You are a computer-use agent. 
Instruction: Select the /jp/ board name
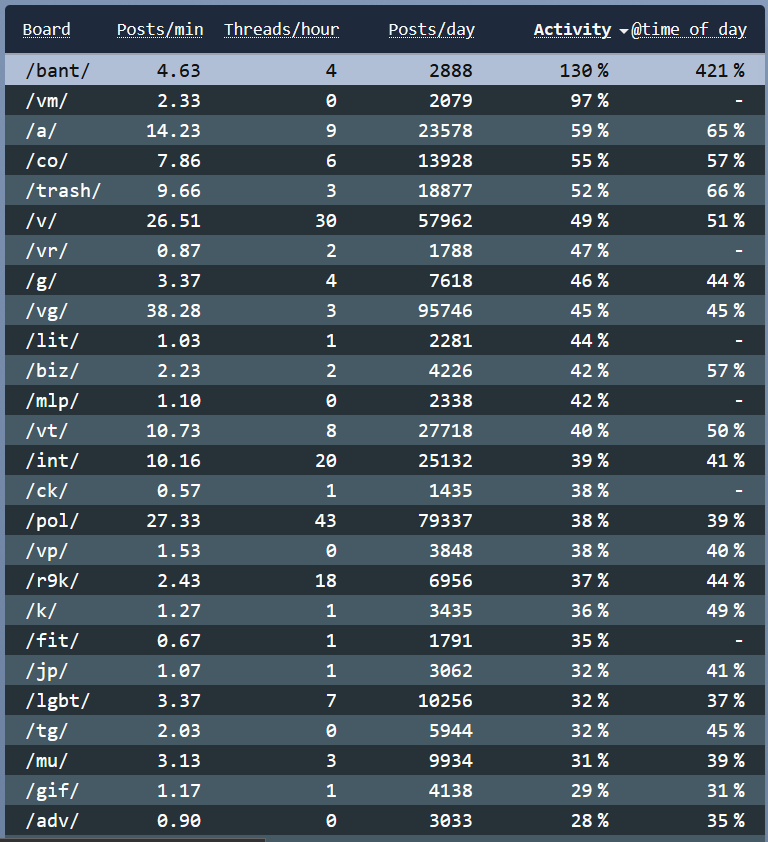click(x=47, y=671)
